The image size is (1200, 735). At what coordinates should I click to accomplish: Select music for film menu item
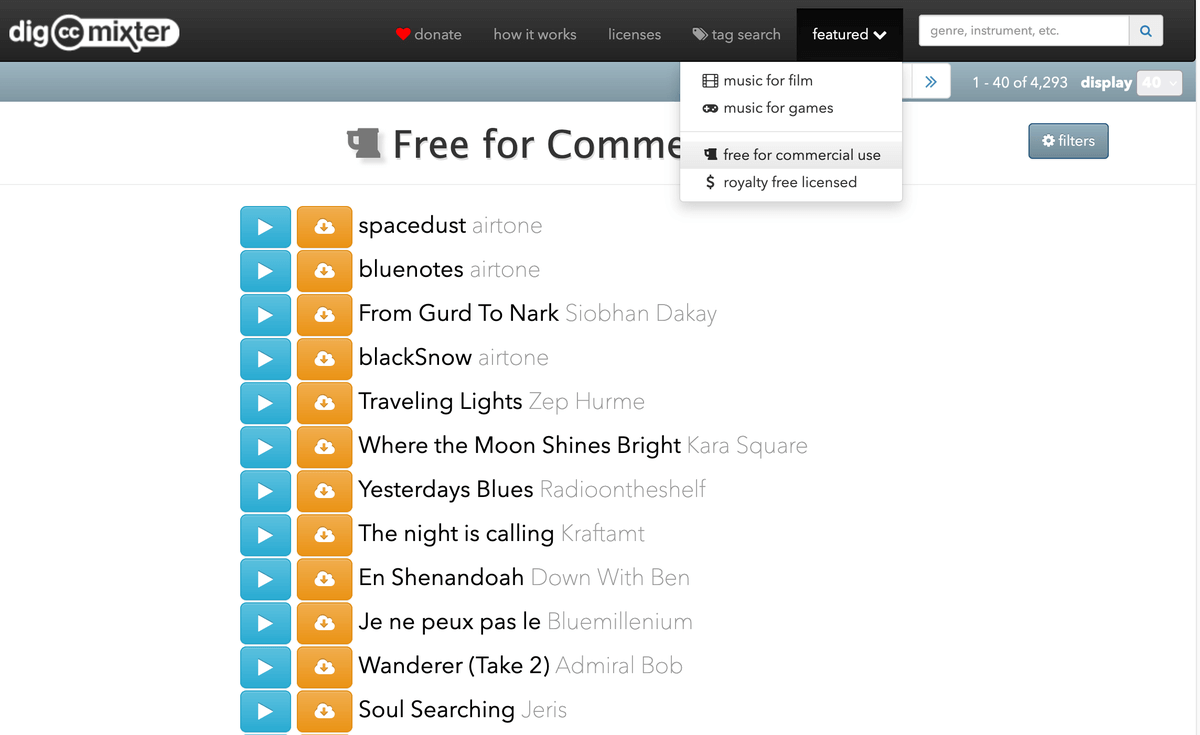click(767, 80)
